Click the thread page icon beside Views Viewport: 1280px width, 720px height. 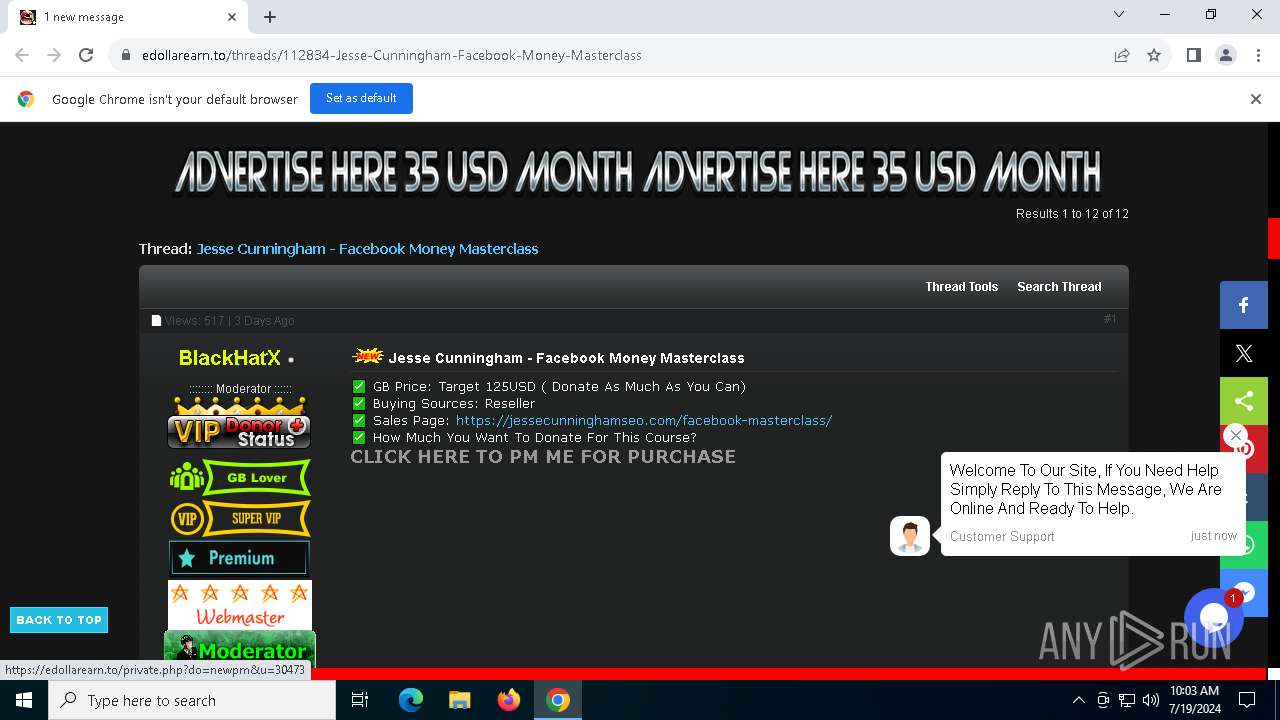tap(156, 321)
